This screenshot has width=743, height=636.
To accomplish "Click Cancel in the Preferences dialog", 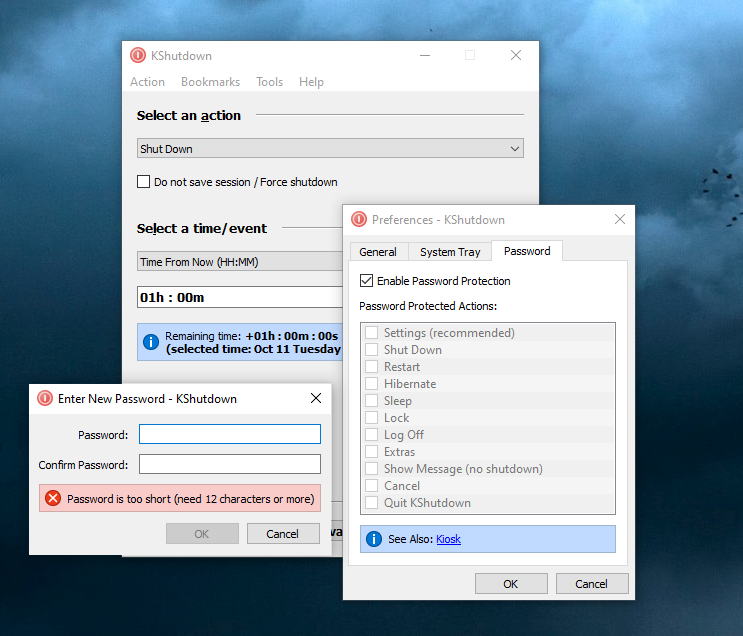I will point(592,583).
